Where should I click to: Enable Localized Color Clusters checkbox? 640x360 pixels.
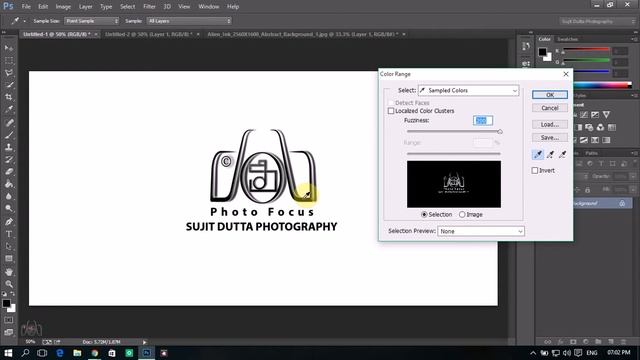coord(391,111)
